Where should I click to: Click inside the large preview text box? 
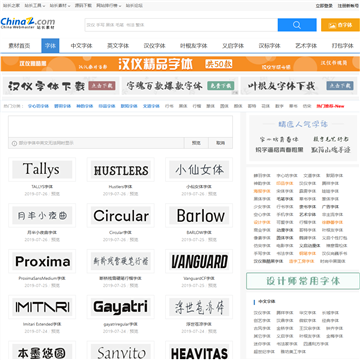tap(120, 126)
